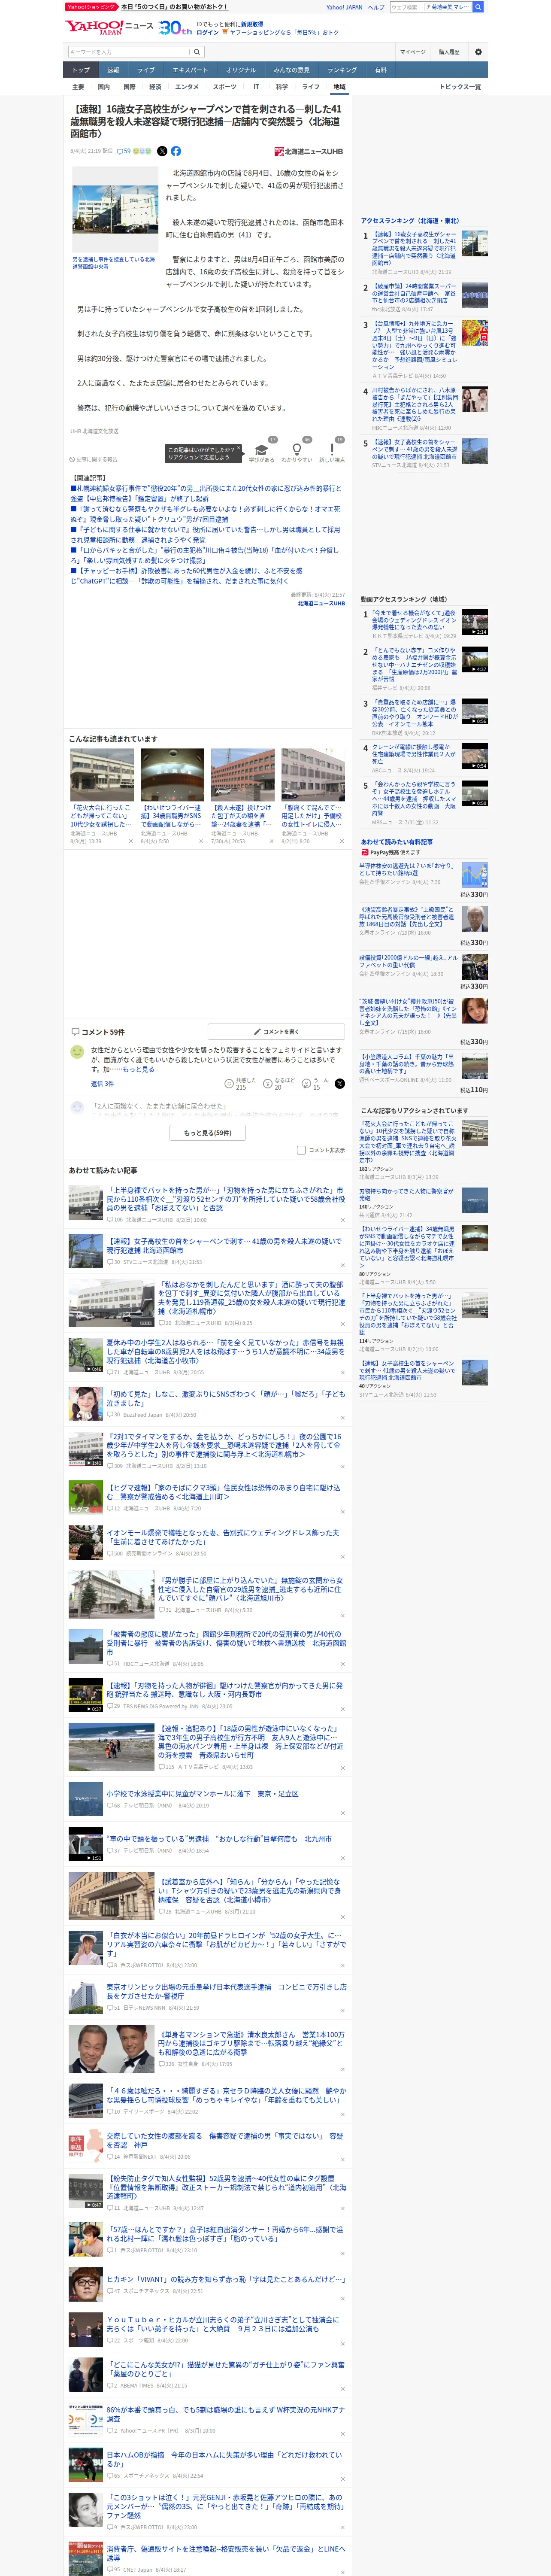The image size is (551, 2576).
Task: Click the 30th anniversary logo
Action: (x=175, y=28)
